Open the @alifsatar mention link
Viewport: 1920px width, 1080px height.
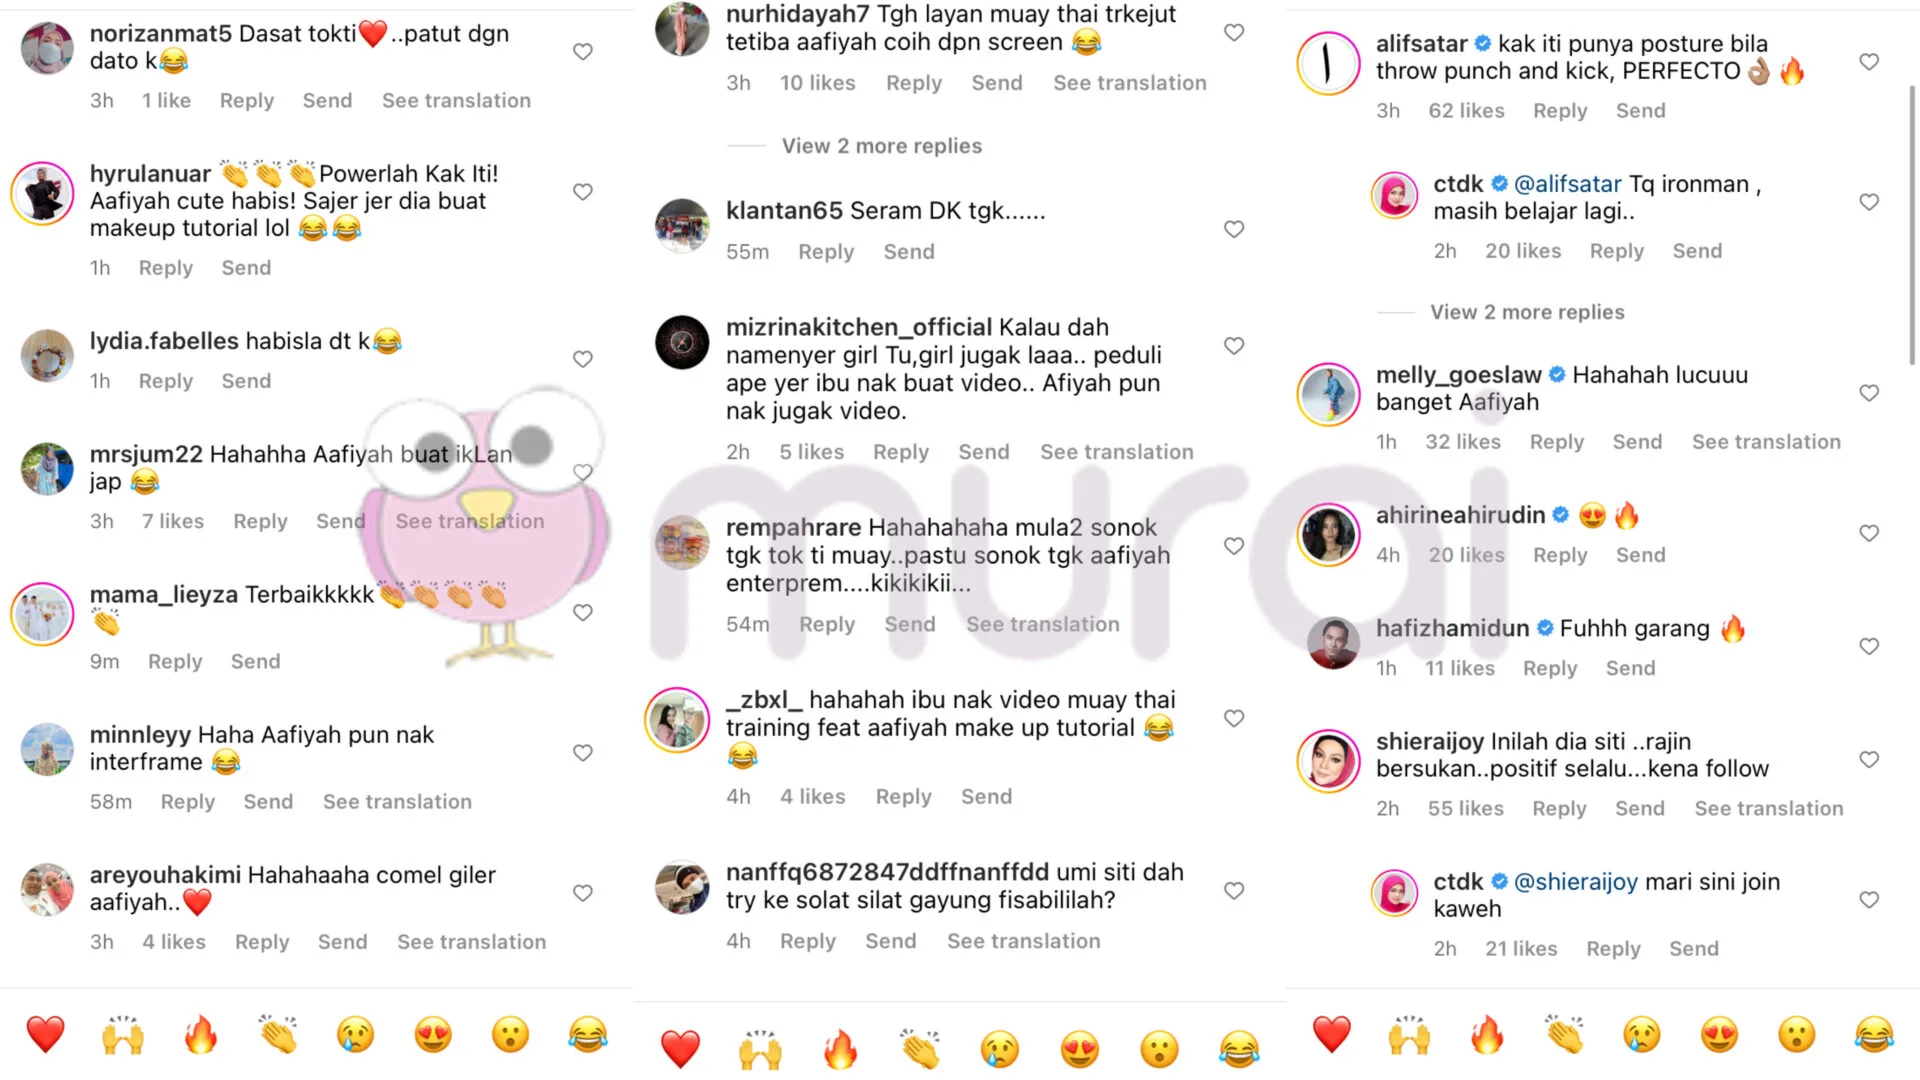point(1567,184)
